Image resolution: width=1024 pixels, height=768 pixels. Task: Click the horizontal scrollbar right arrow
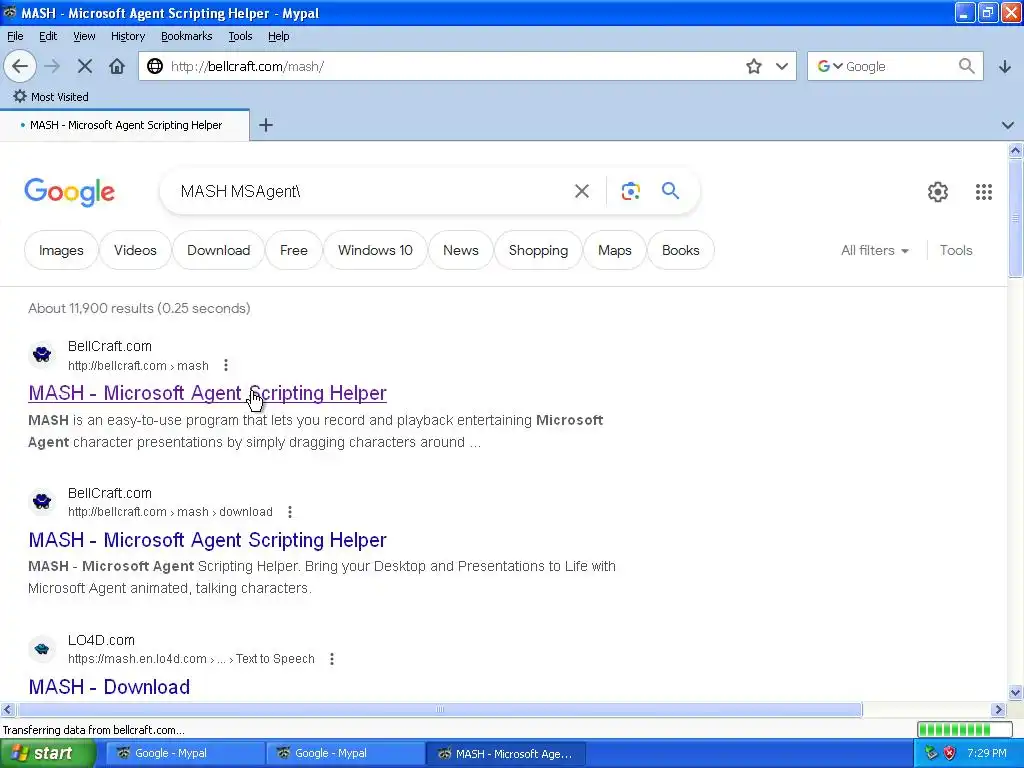(x=998, y=709)
